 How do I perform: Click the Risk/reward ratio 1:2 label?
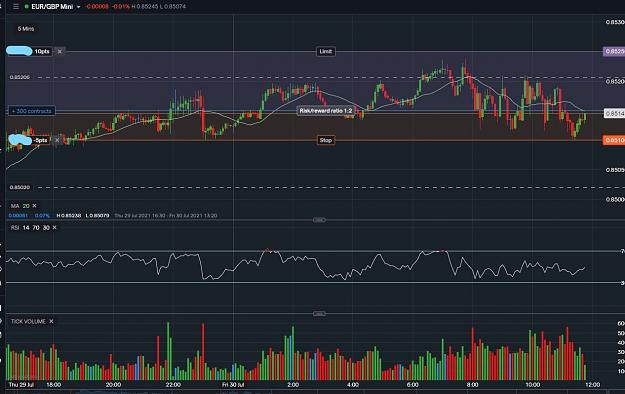pos(326,110)
